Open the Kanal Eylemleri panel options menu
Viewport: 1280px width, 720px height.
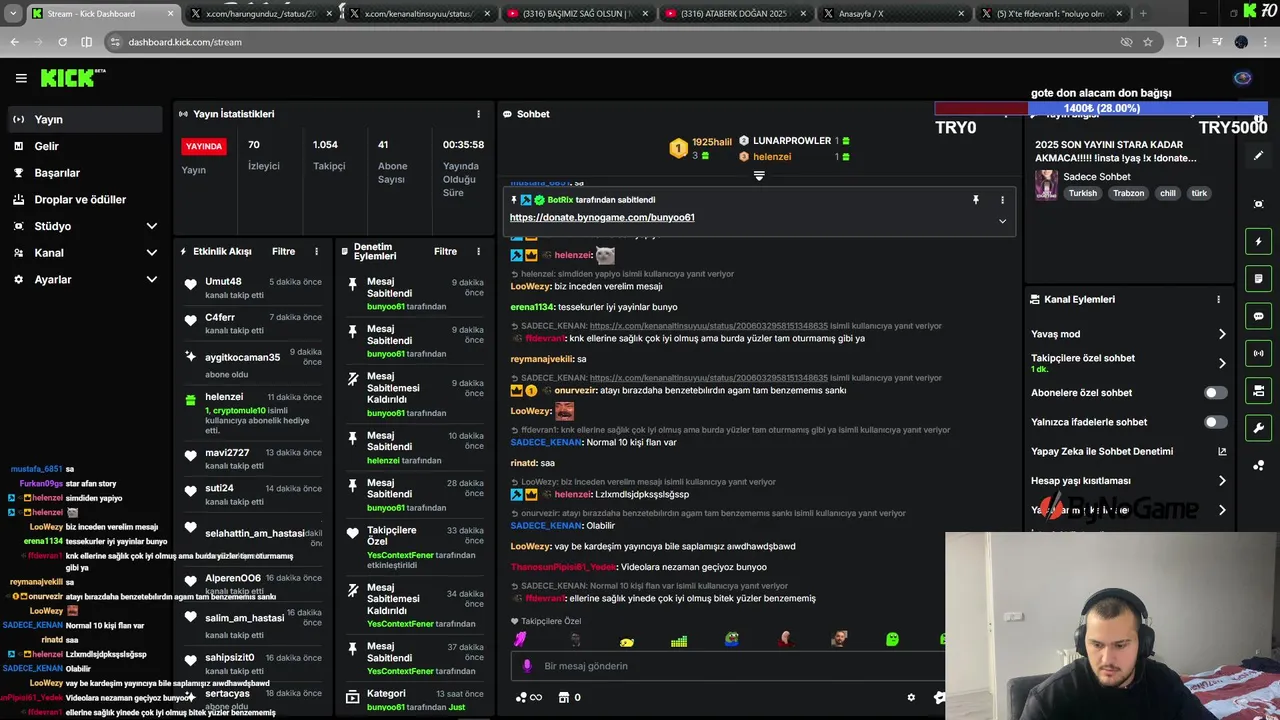click(1218, 299)
